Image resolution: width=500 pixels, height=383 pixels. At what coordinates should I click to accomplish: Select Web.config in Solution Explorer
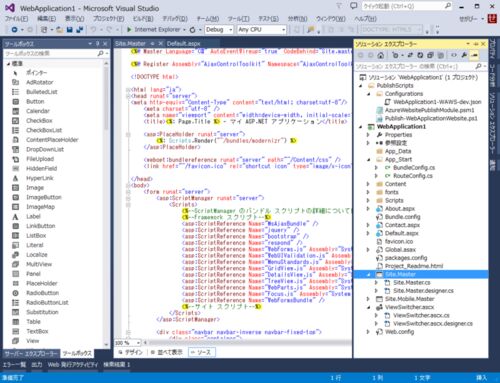point(399,332)
